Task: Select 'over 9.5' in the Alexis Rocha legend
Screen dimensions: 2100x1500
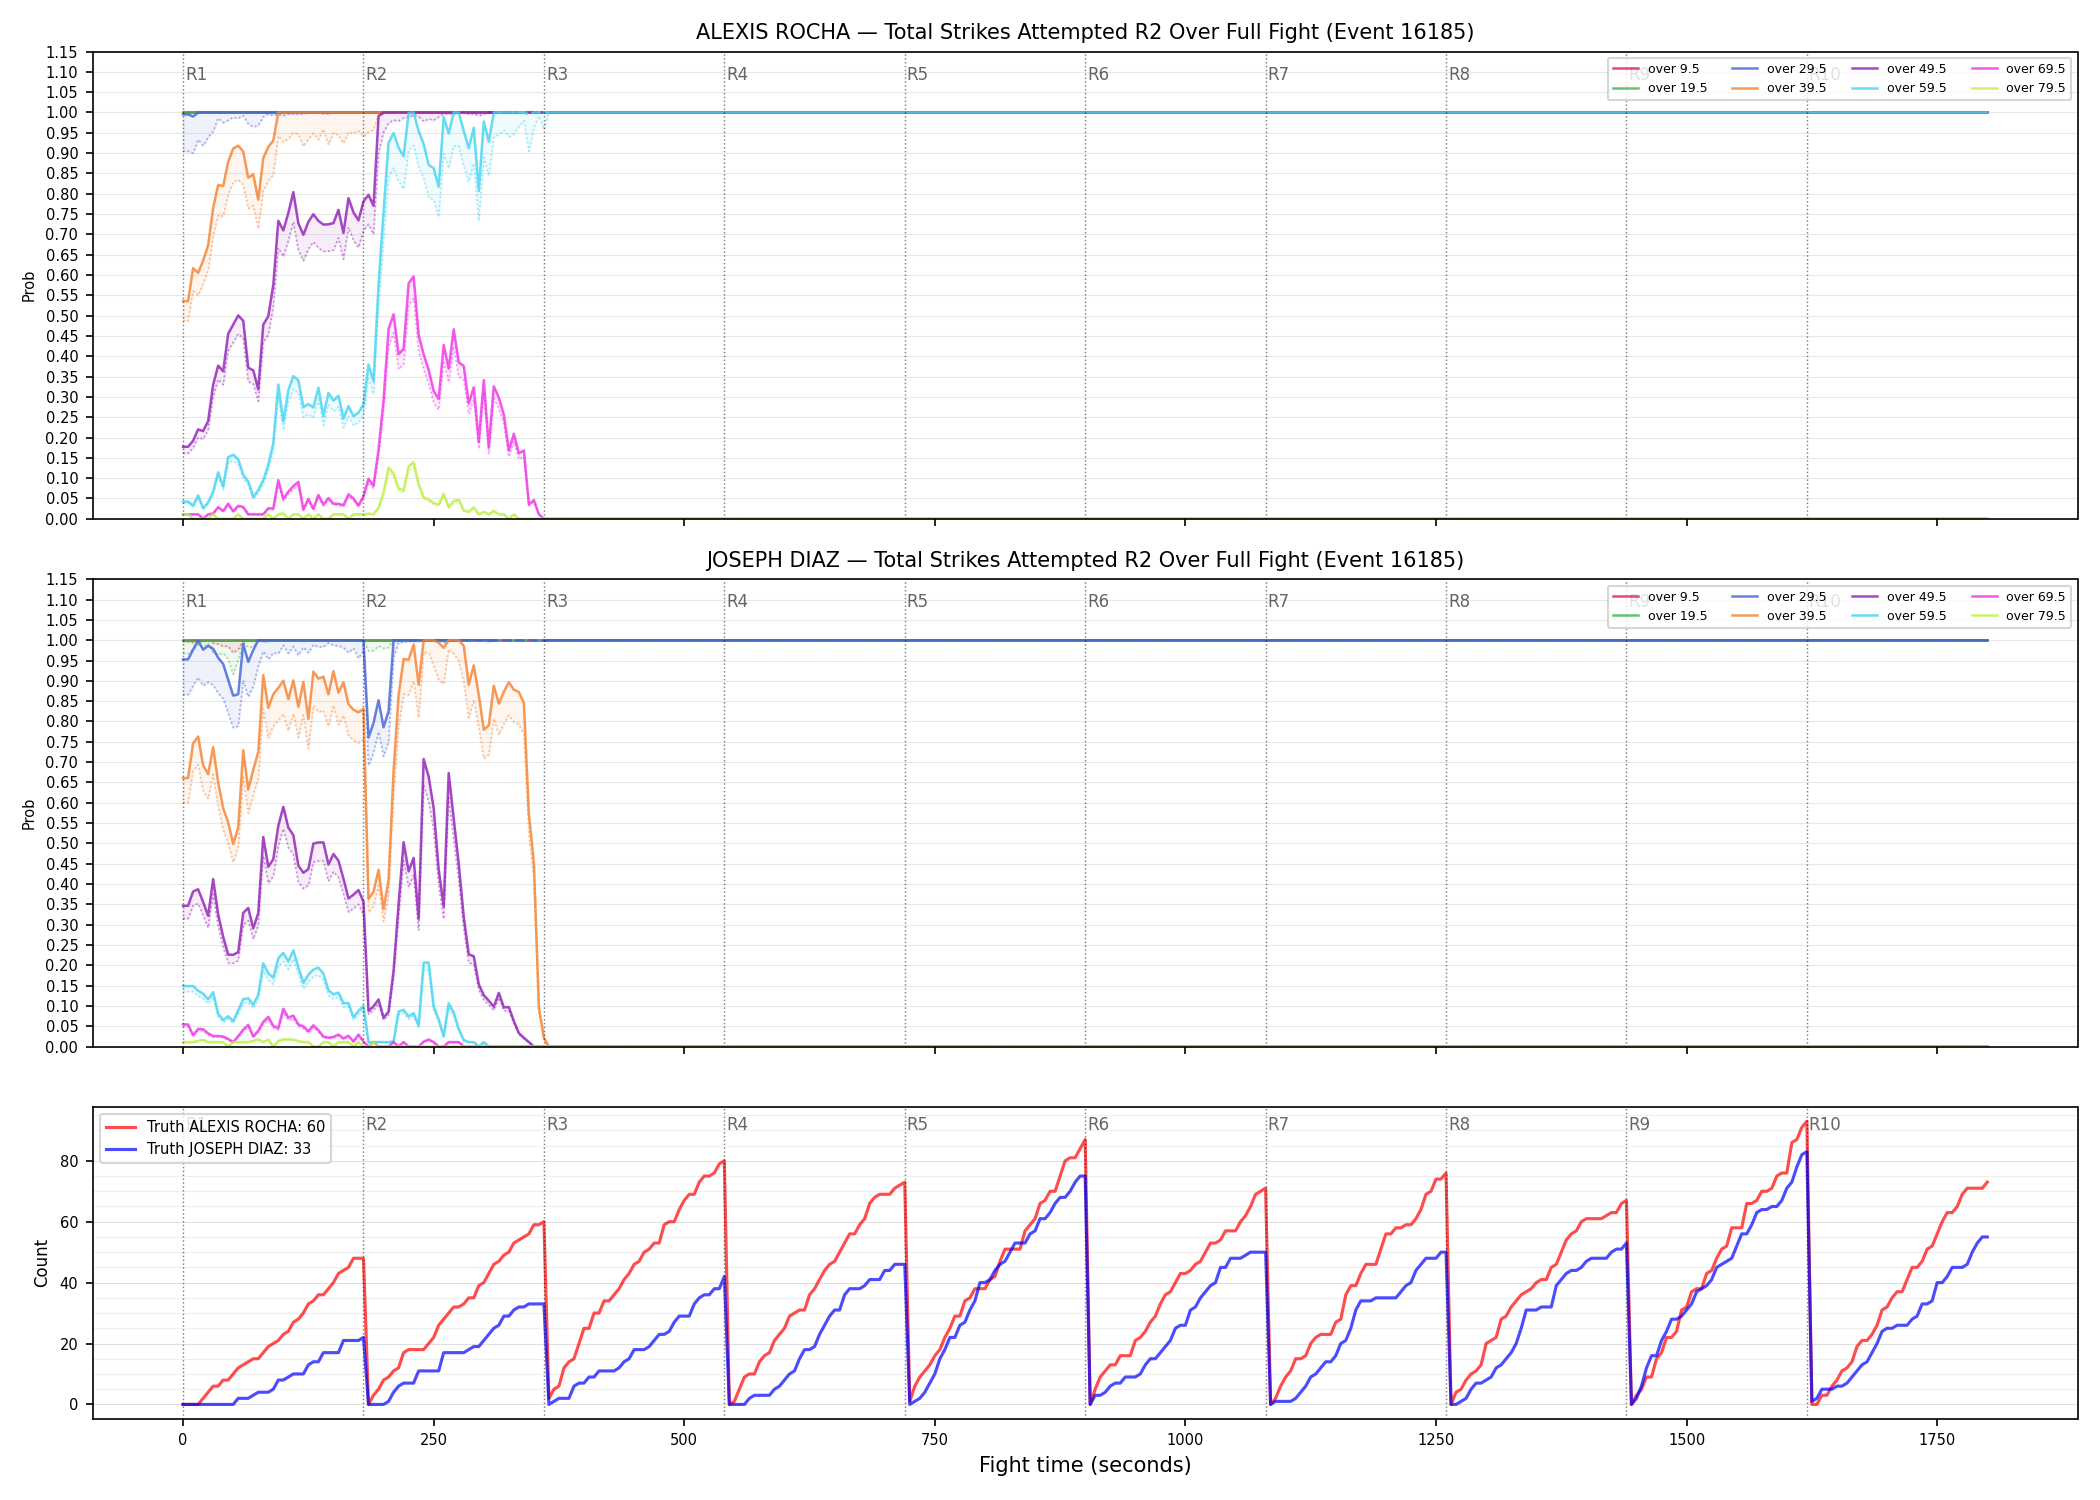Action: pos(1655,69)
